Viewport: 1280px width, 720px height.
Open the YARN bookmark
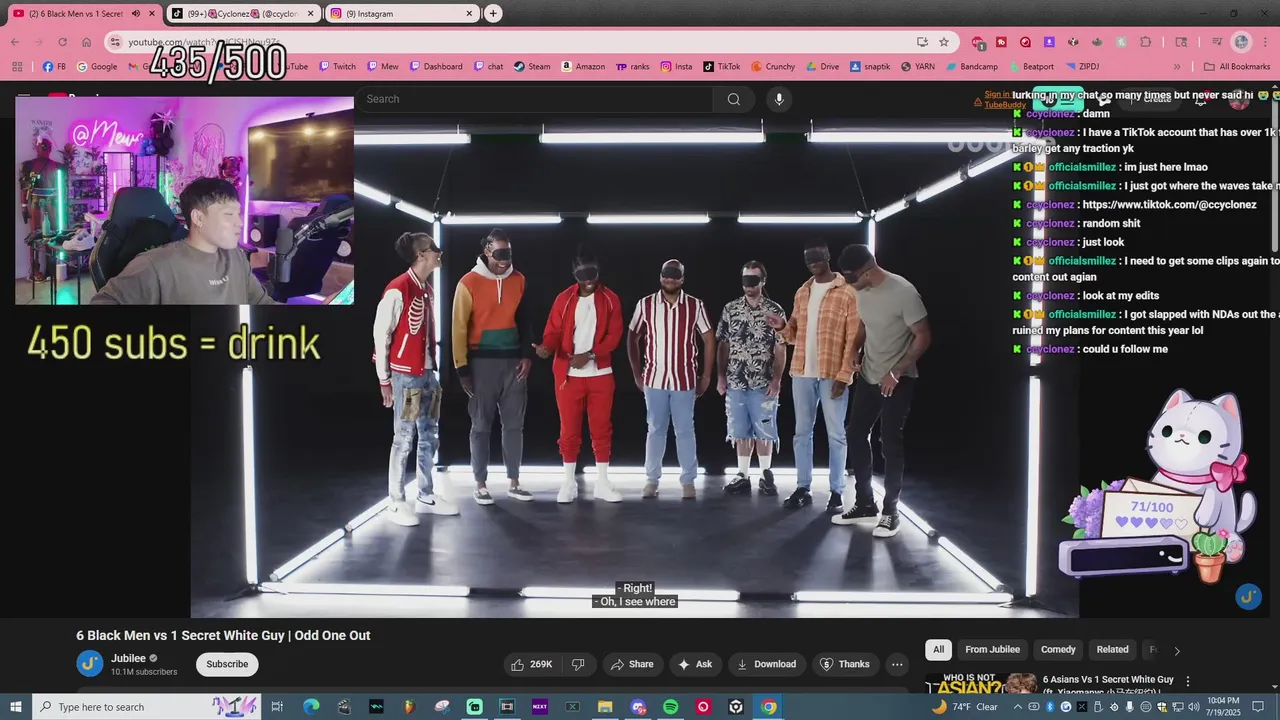[920, 67]
